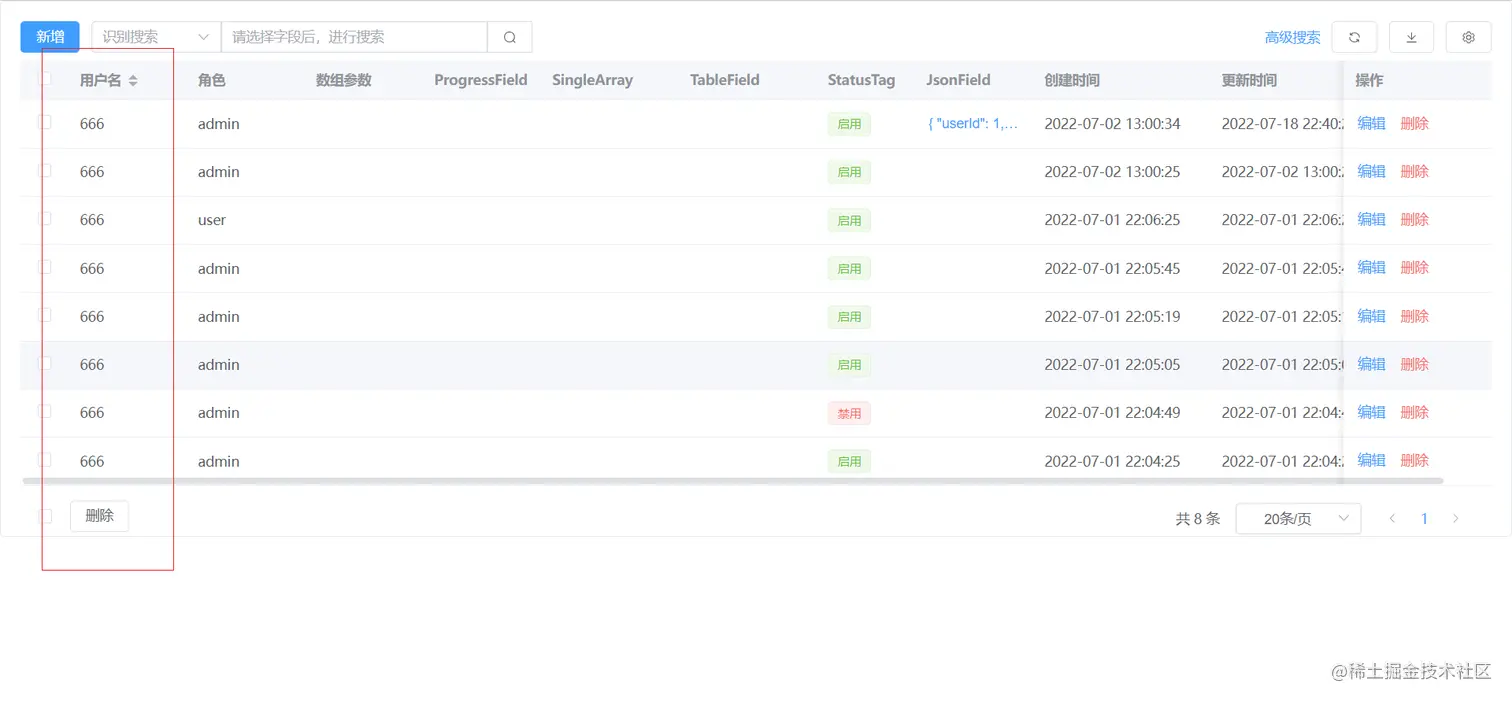Click the ProgressField column header
Image resolution: width=1512 pixels, height=702 pixels.
coord(480,80)
